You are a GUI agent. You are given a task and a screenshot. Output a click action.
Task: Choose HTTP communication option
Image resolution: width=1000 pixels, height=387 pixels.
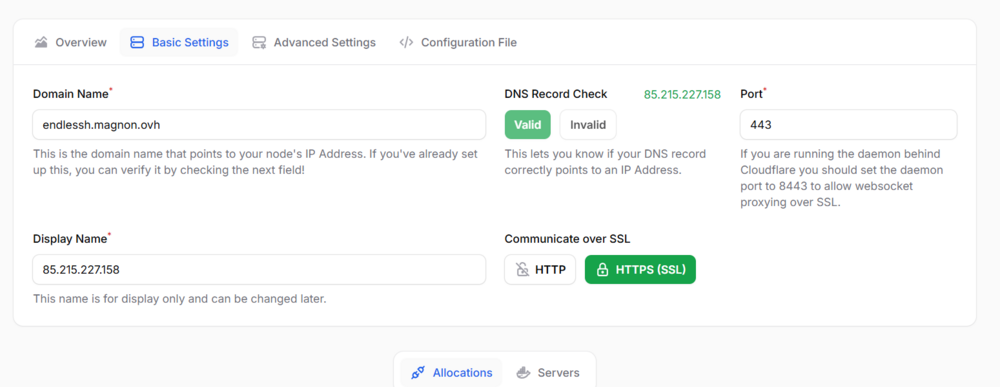click(x=540, y=270)
